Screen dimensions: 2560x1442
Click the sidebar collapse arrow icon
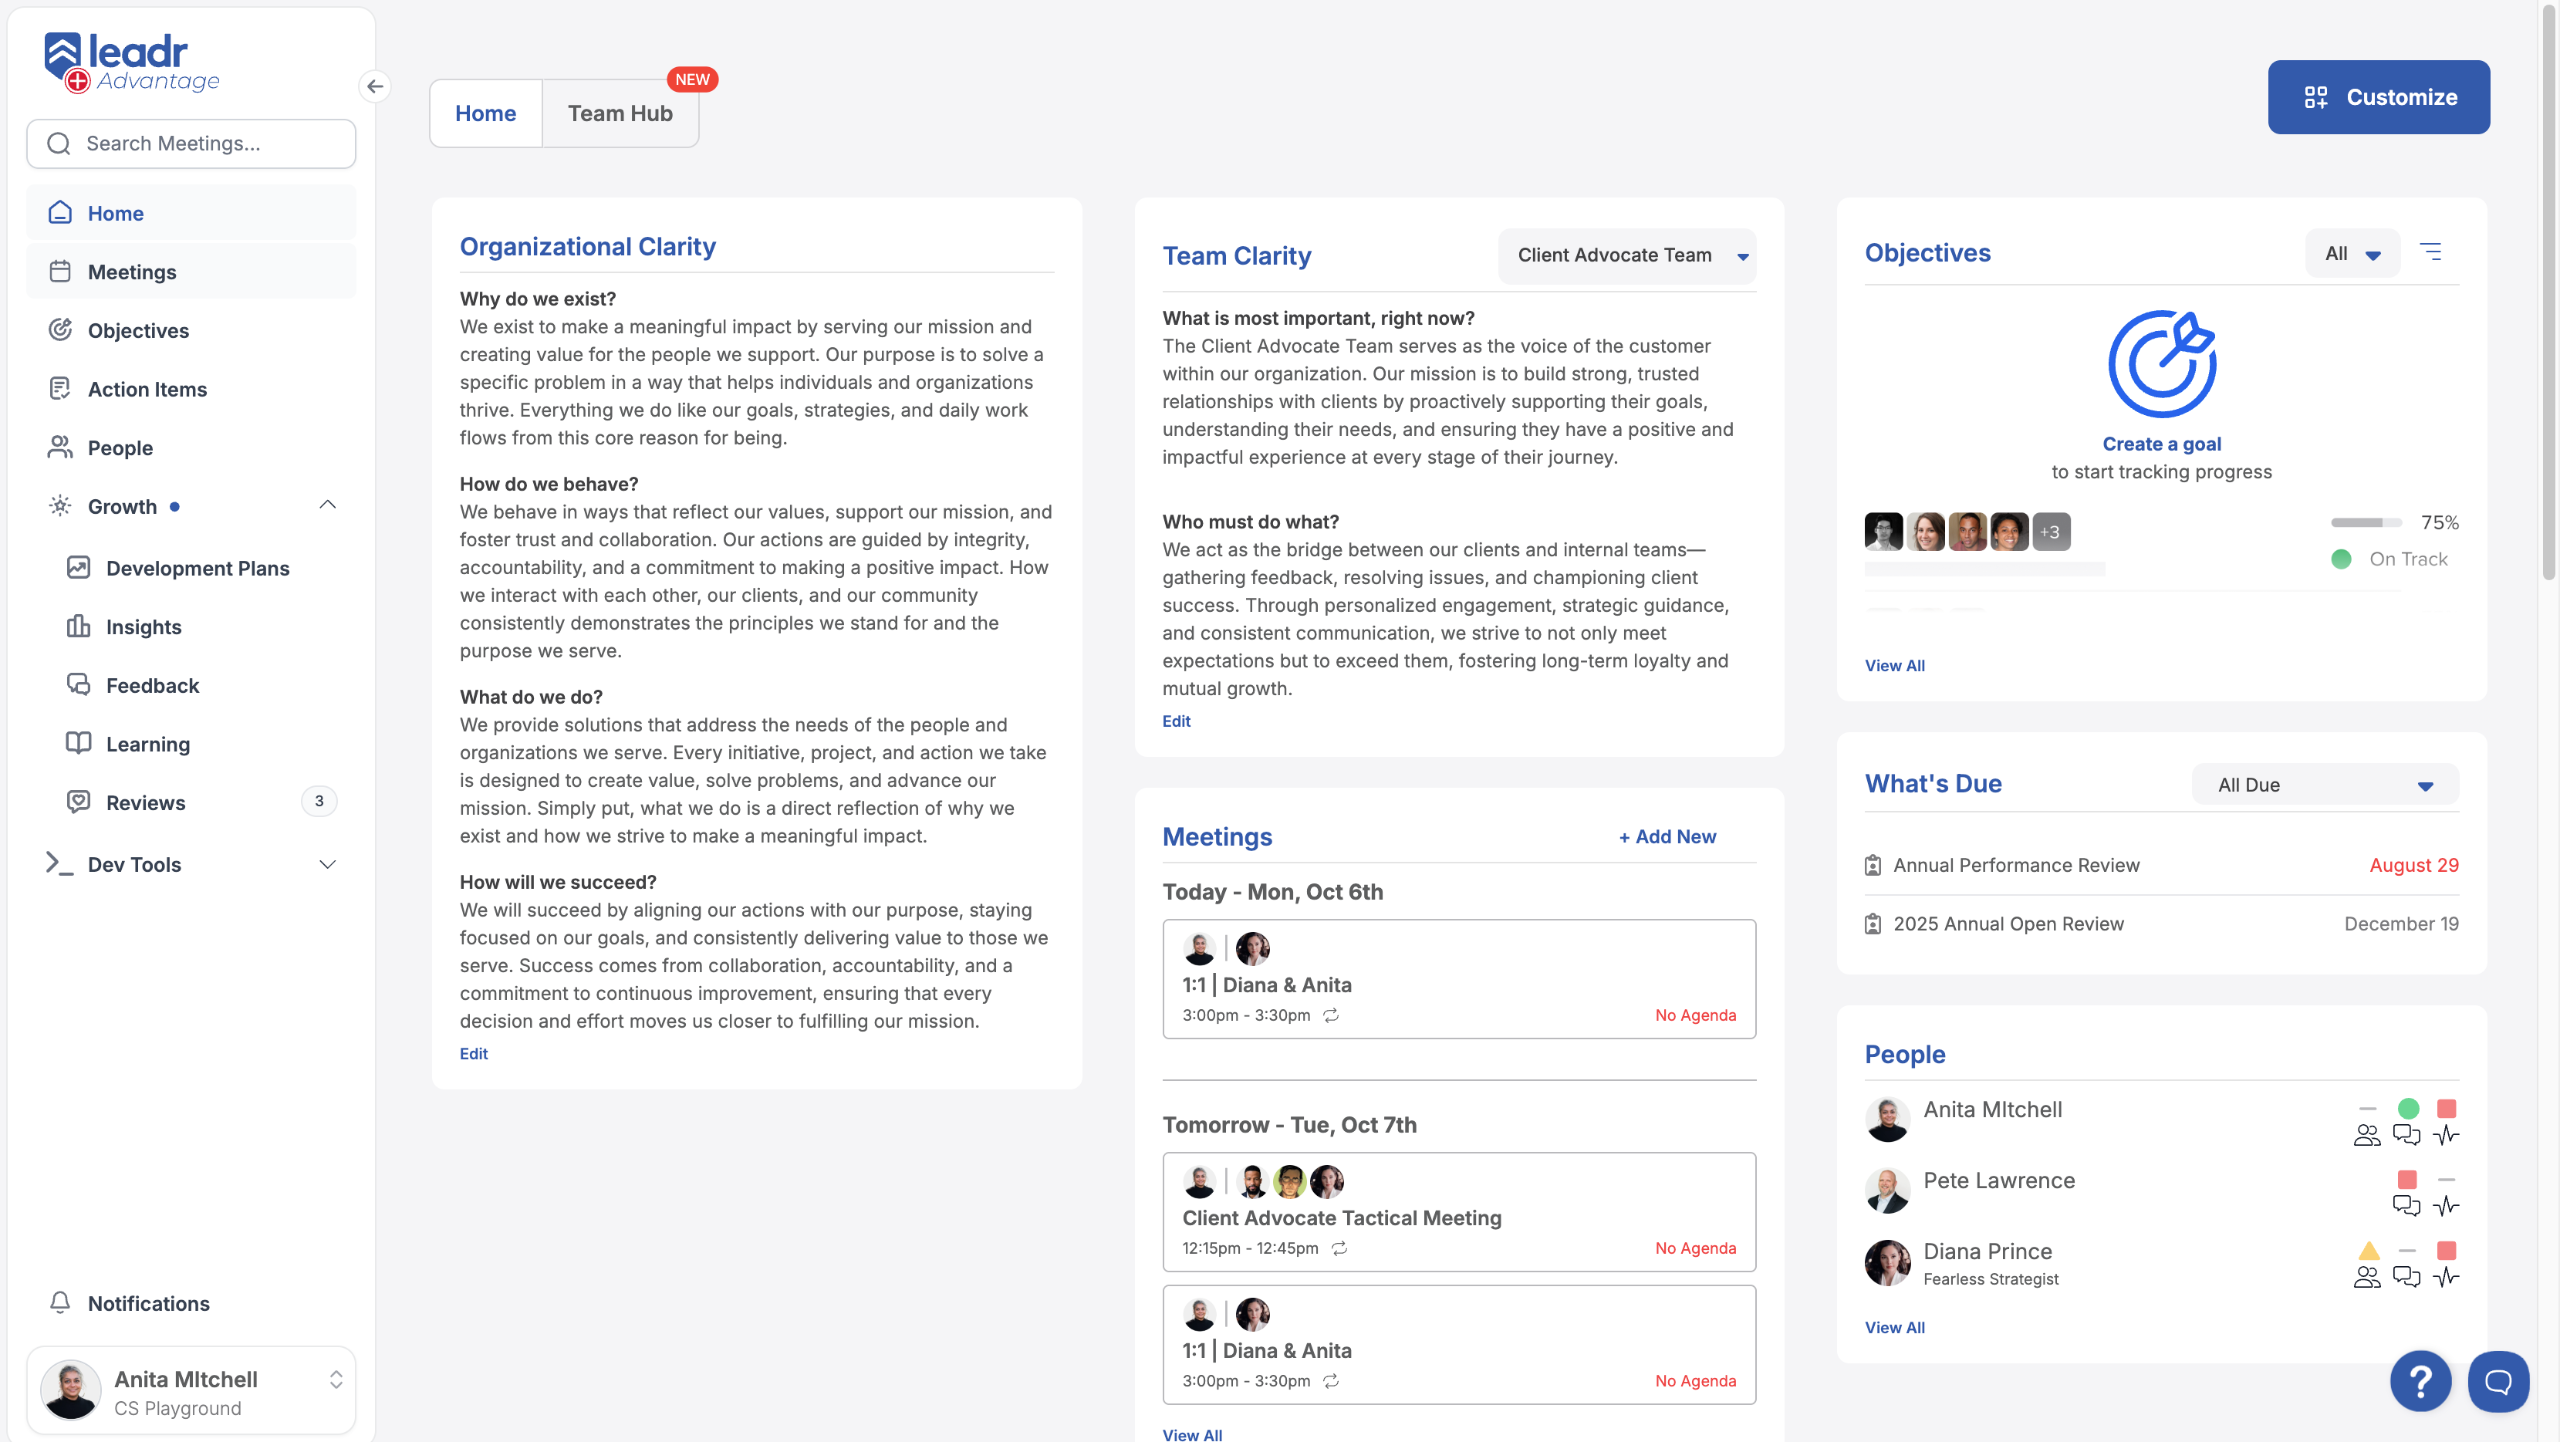(x=375, y=86)
